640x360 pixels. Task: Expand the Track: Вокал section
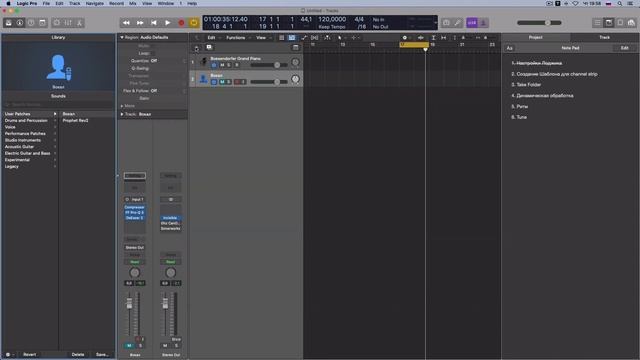point(122,114)
